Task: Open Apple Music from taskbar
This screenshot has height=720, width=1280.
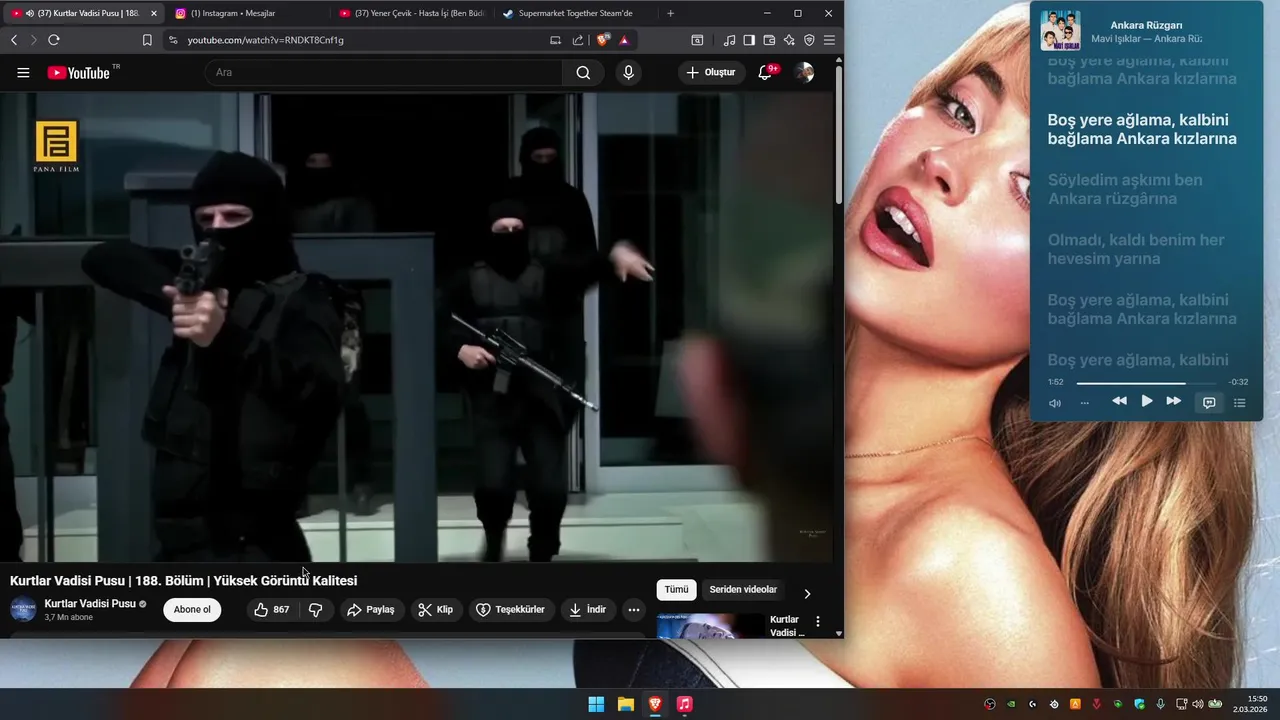Action: coord(684,704)
